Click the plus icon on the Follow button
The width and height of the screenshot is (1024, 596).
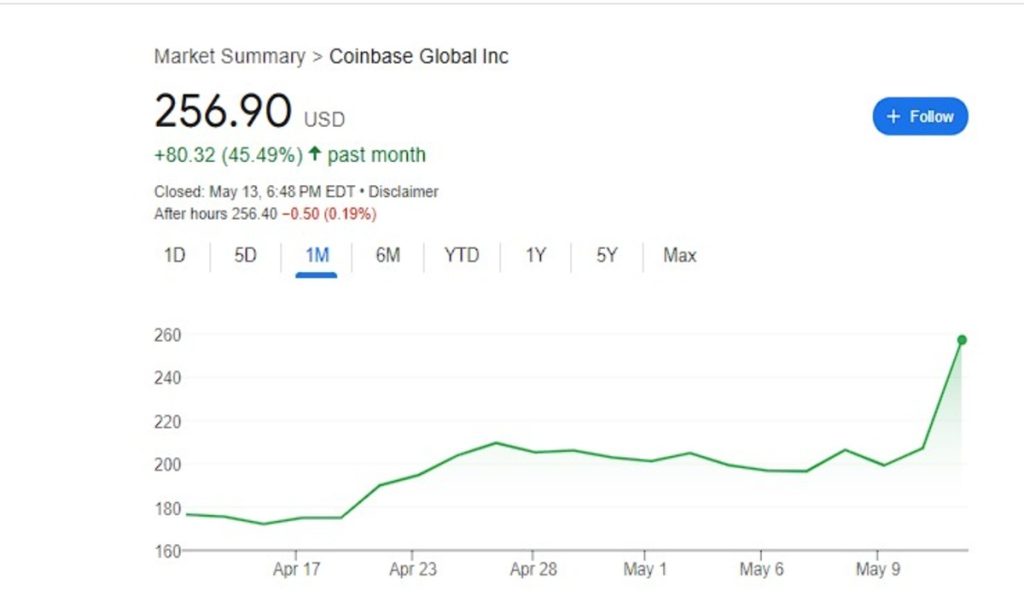coord(894,116)
